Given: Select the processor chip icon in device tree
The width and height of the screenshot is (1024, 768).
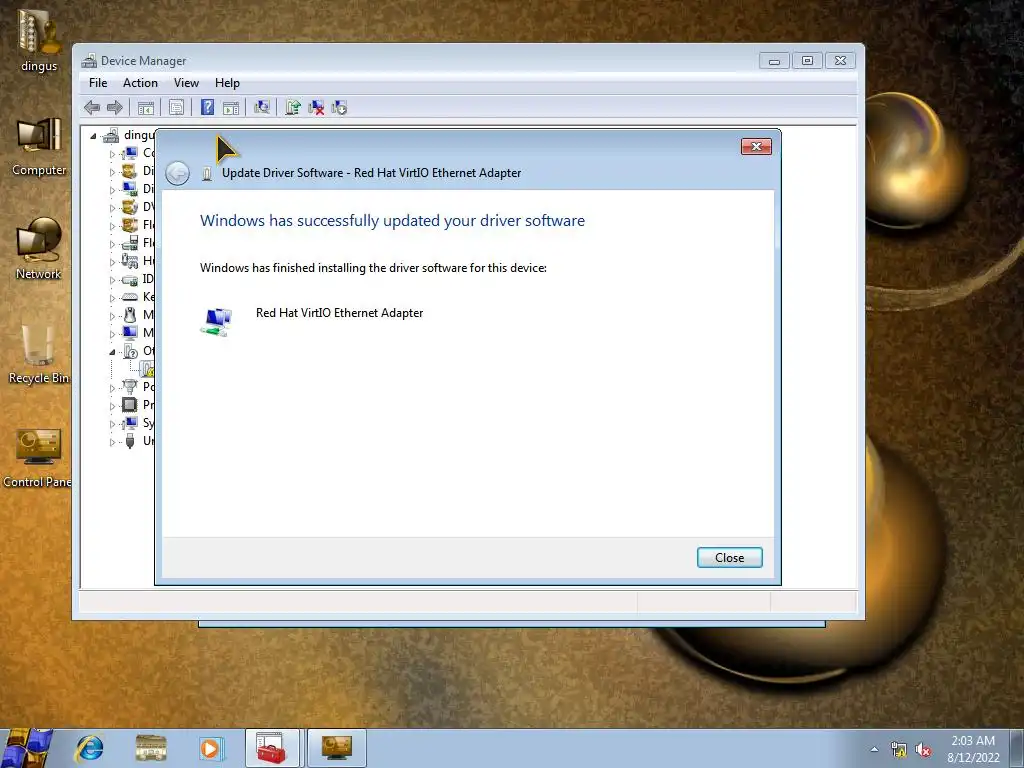Looking at the screenshot, I should (130, 405).
